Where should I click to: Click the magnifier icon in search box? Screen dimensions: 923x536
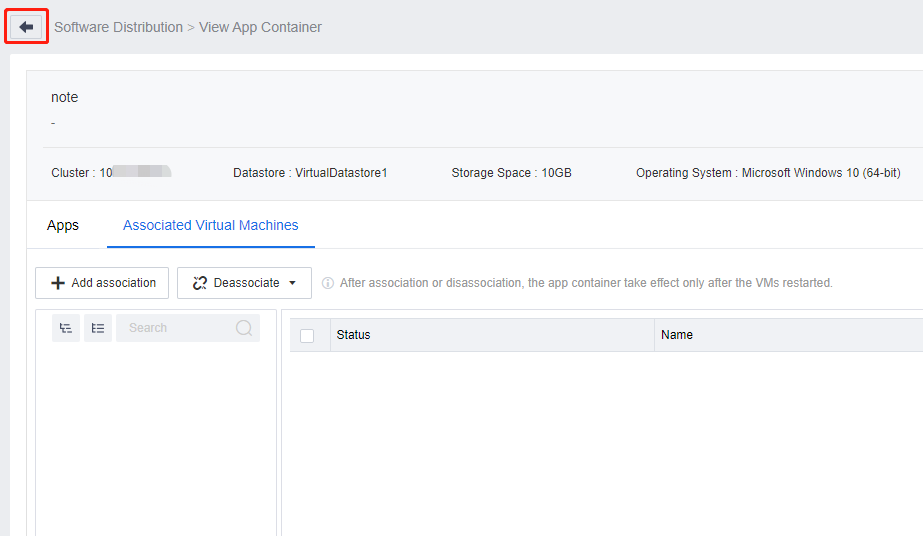[244, 328]
